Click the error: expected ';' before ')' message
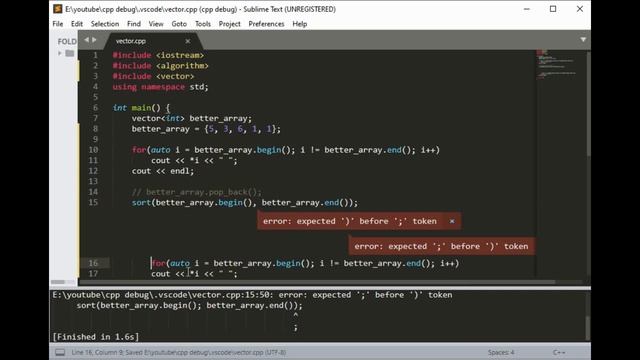 [x=441, y=247]
